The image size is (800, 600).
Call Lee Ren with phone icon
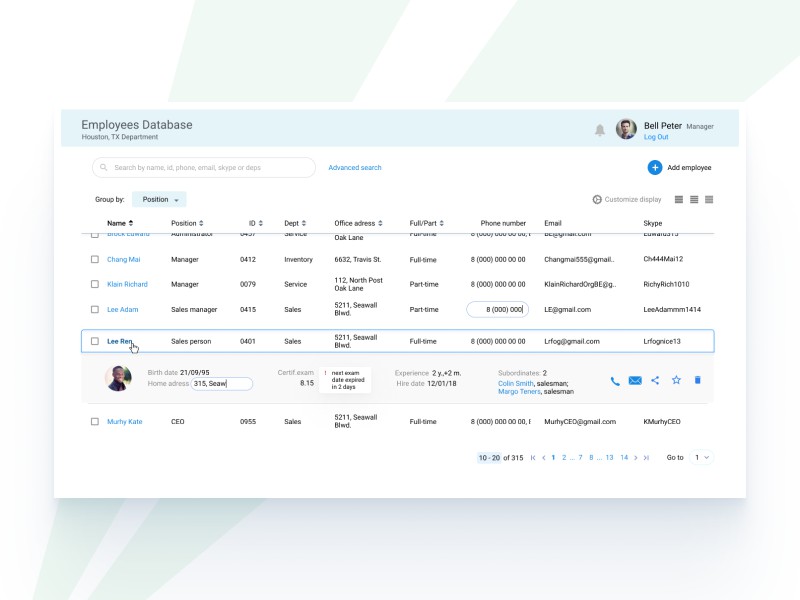[x=615, y=381]
